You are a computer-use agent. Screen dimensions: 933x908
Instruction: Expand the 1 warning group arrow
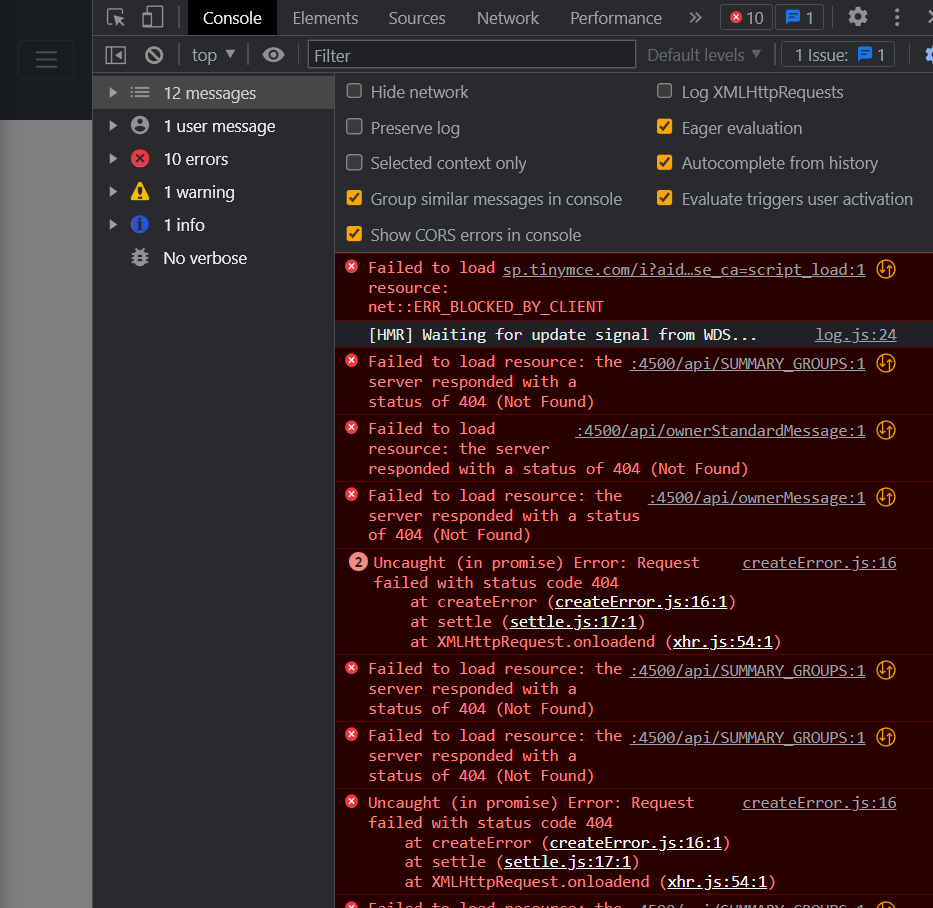coord(112,192)
